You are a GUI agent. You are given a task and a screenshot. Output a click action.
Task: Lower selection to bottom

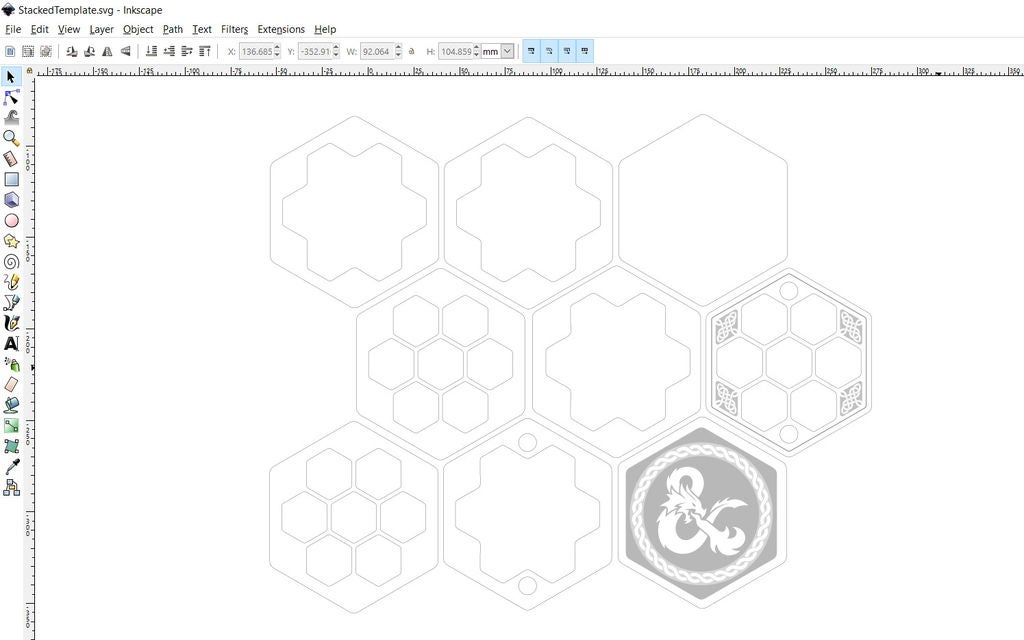click(152, 51)
